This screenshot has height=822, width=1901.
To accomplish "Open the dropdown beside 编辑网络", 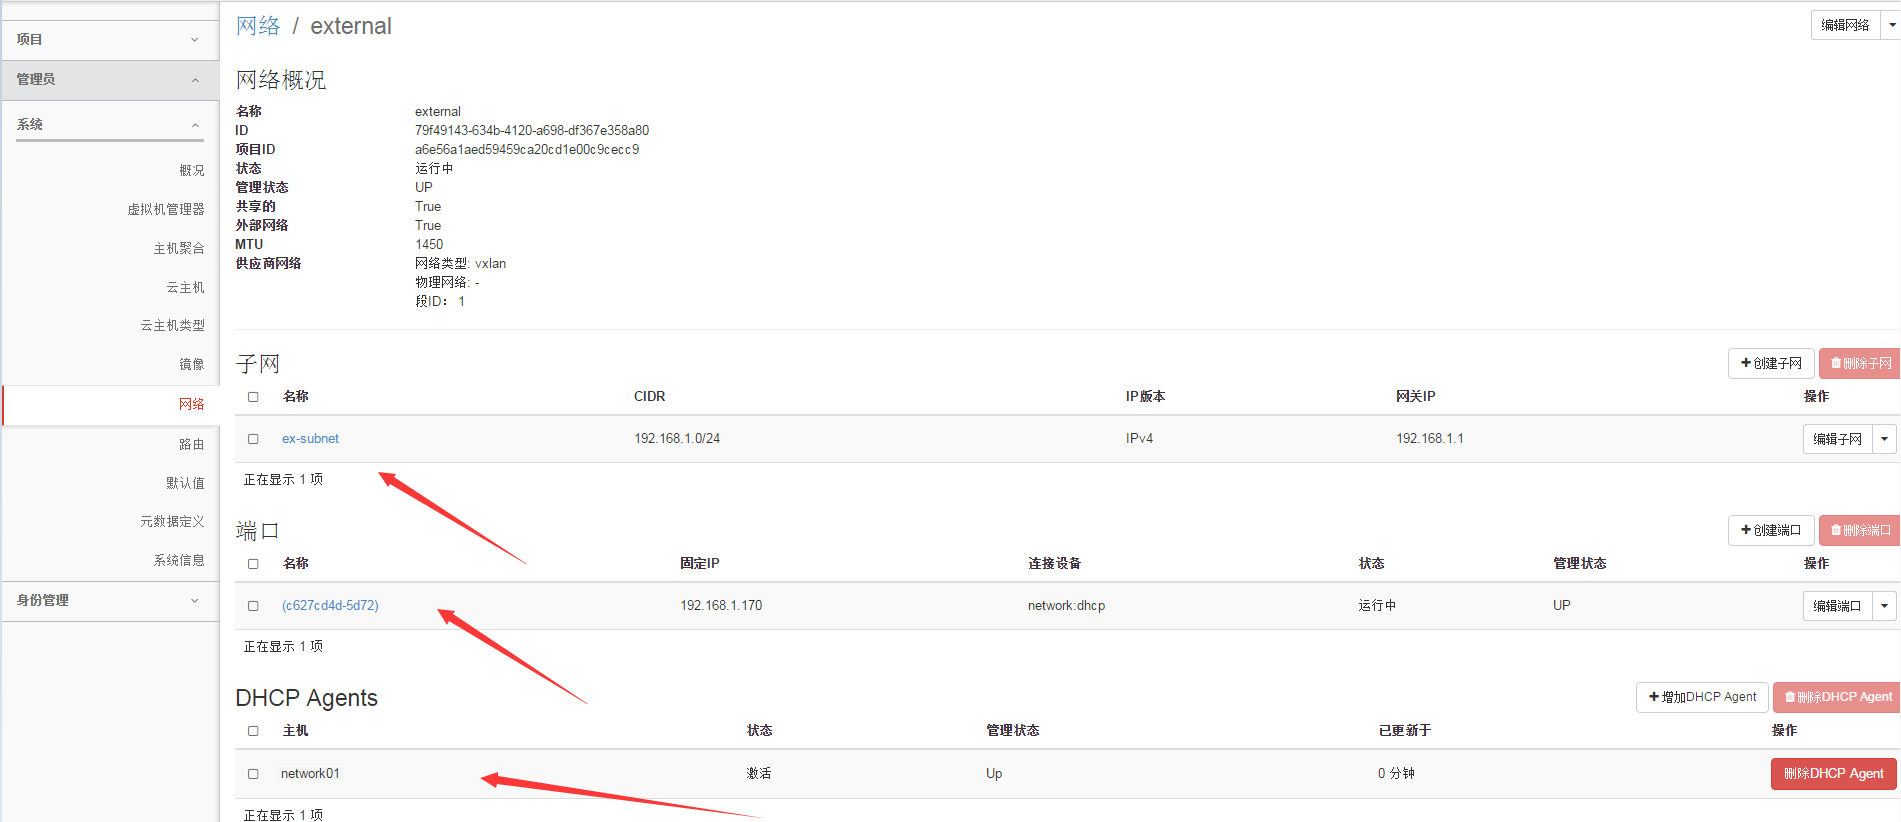I will pyautogui.click(x=1891, y=25).
